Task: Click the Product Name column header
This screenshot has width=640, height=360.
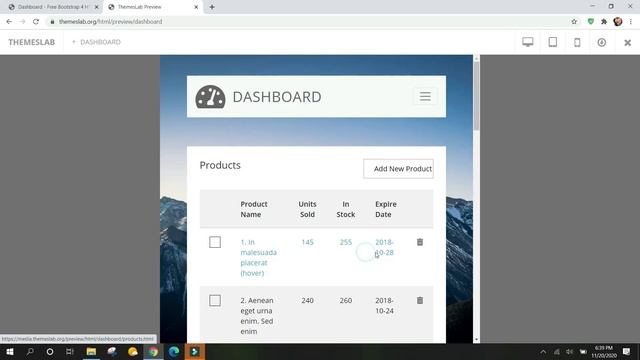Action: pyautogui.click(x=254, y=209)
